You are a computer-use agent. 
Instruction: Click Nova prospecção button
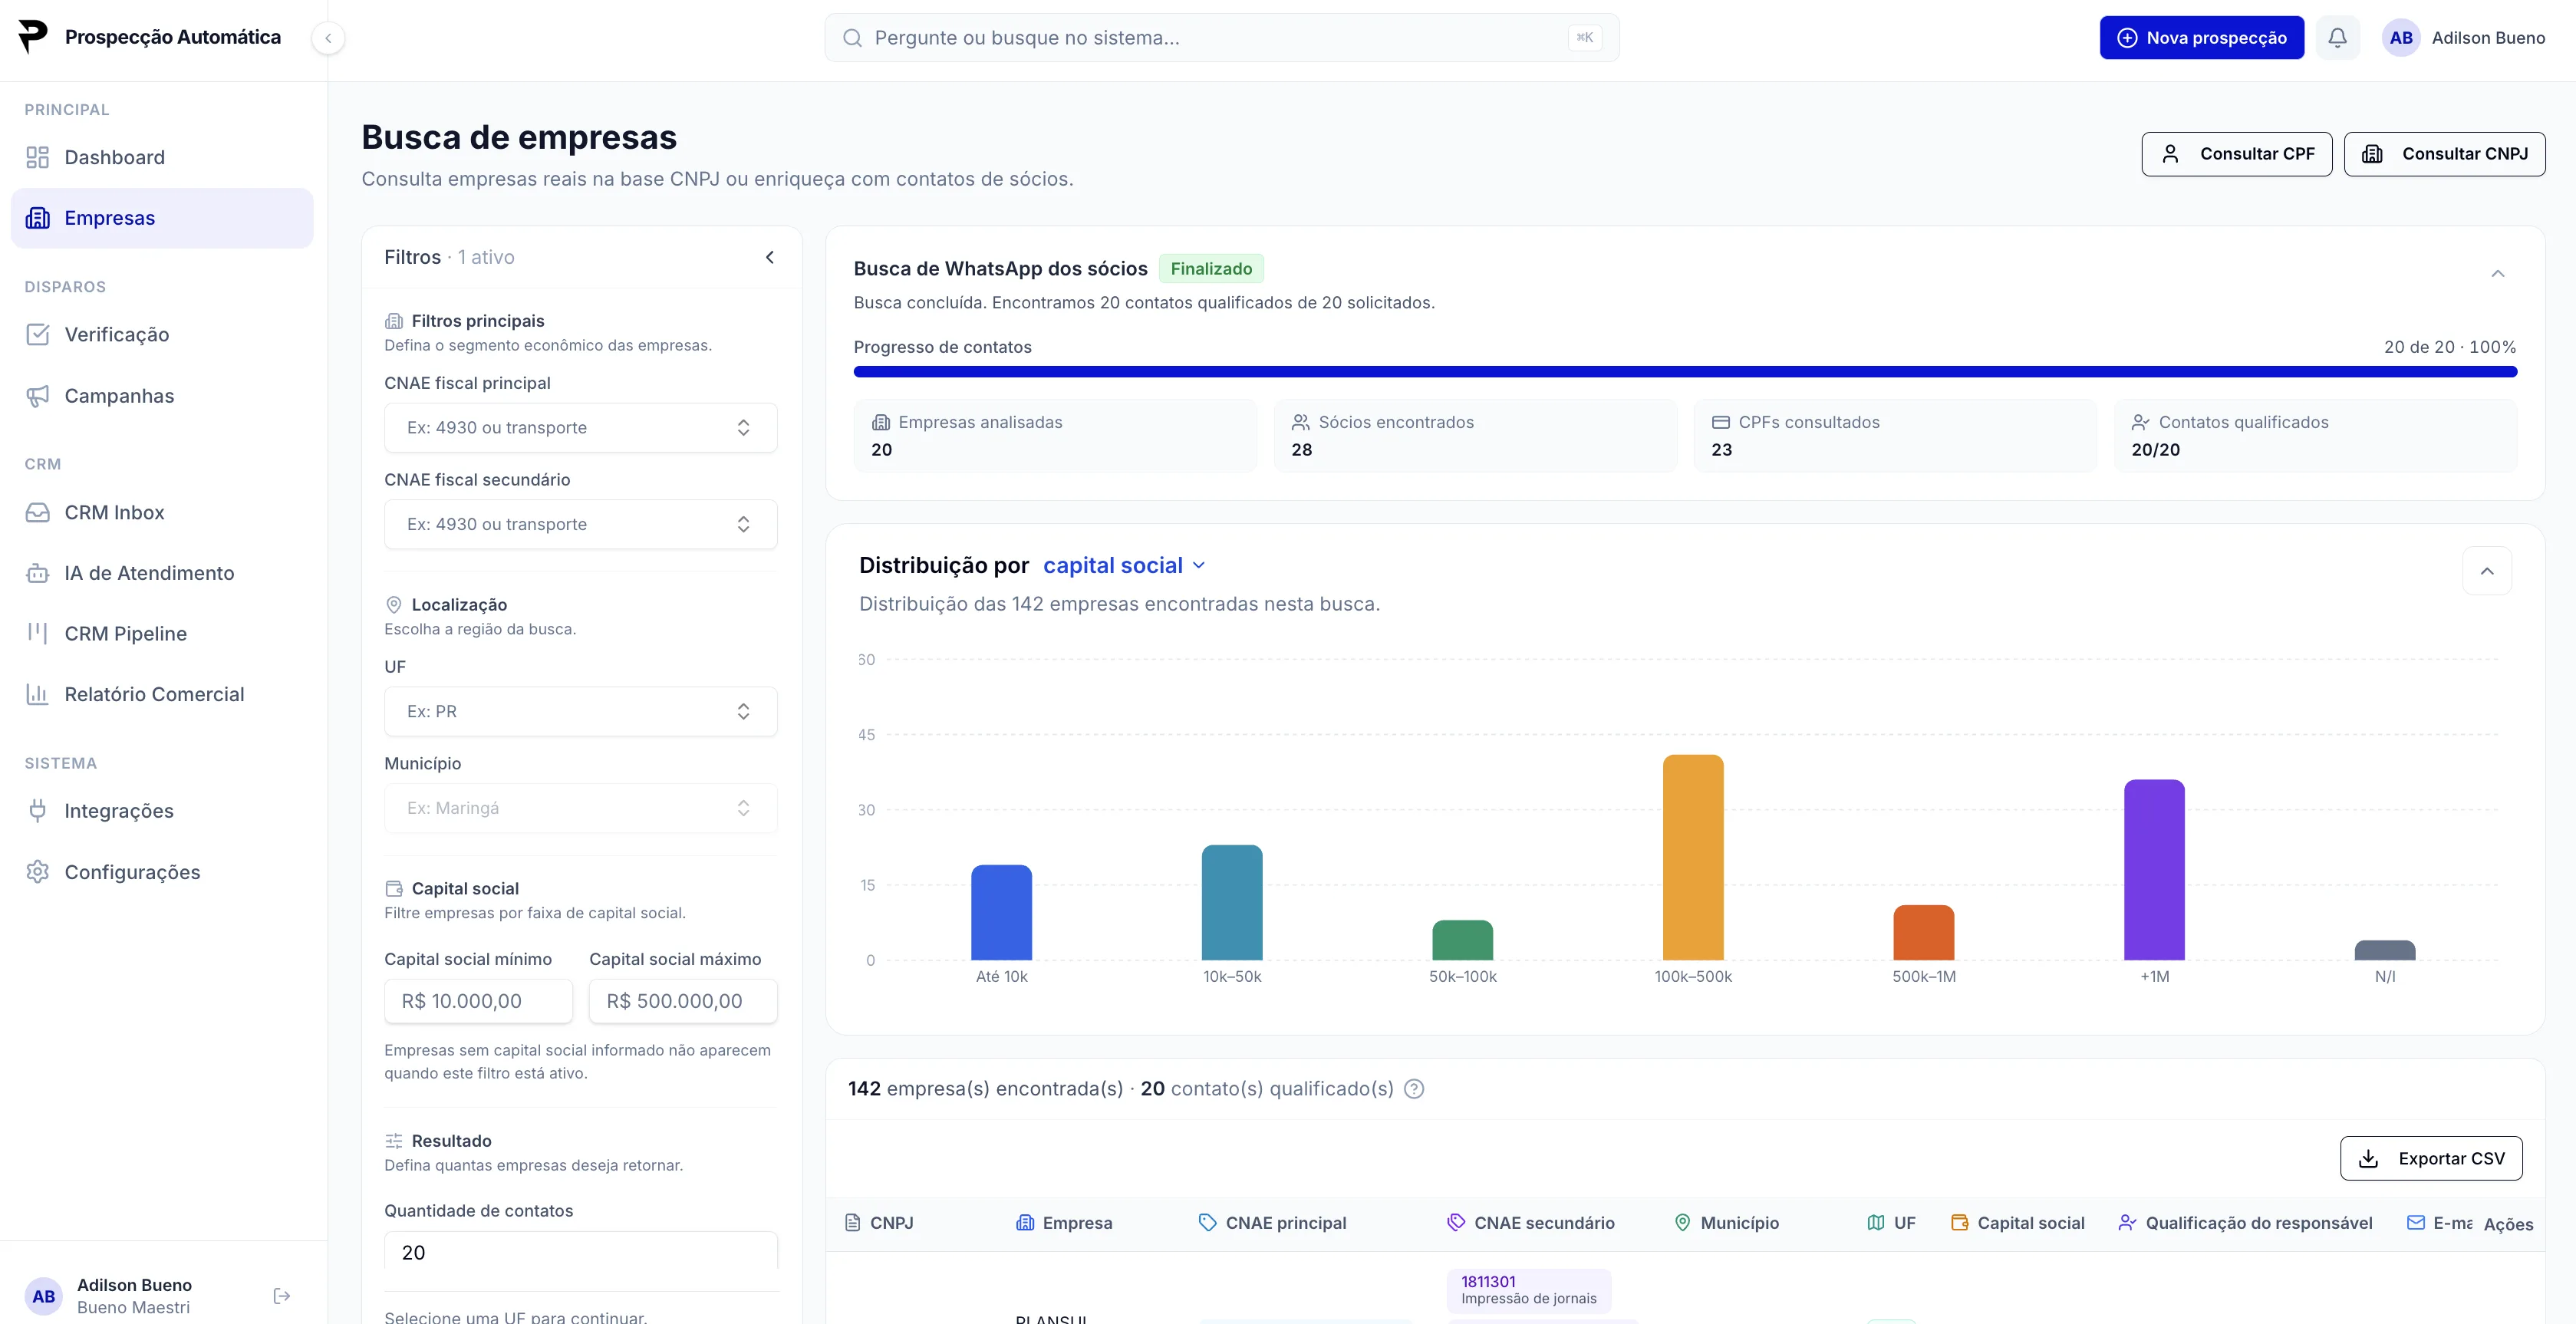pos(2202,38)
